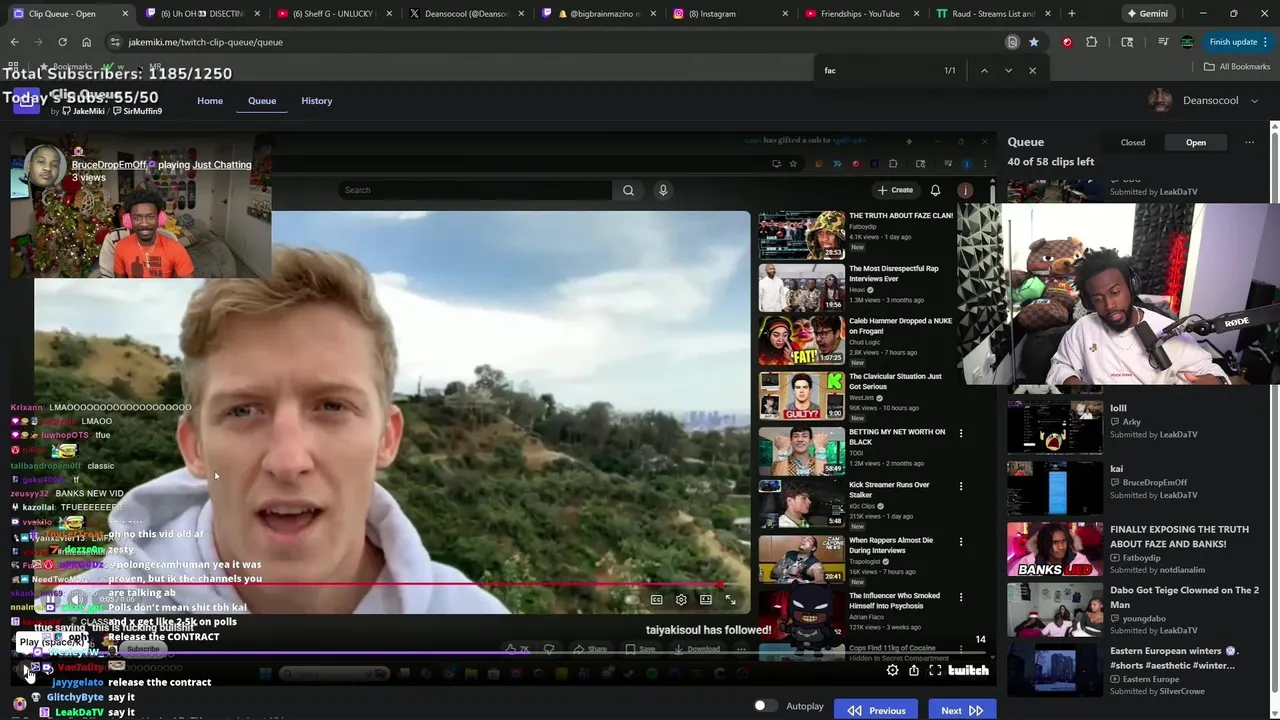The width and height of the screenshot is (1280, 720).
Task: Reload the page
Action: 62,42
